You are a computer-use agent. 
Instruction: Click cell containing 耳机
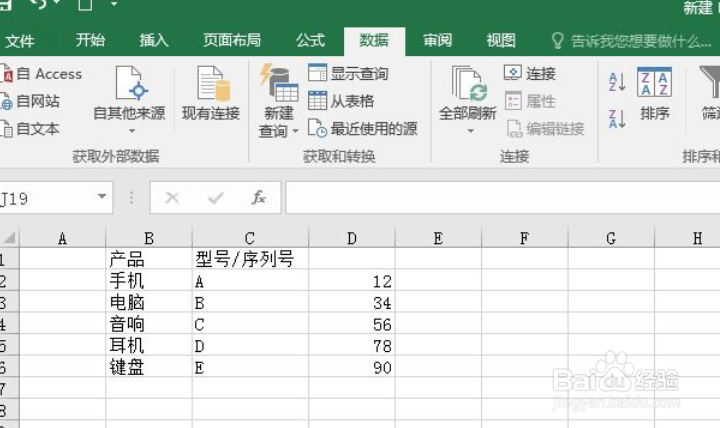pyautogui.click(x=149, y=345)
